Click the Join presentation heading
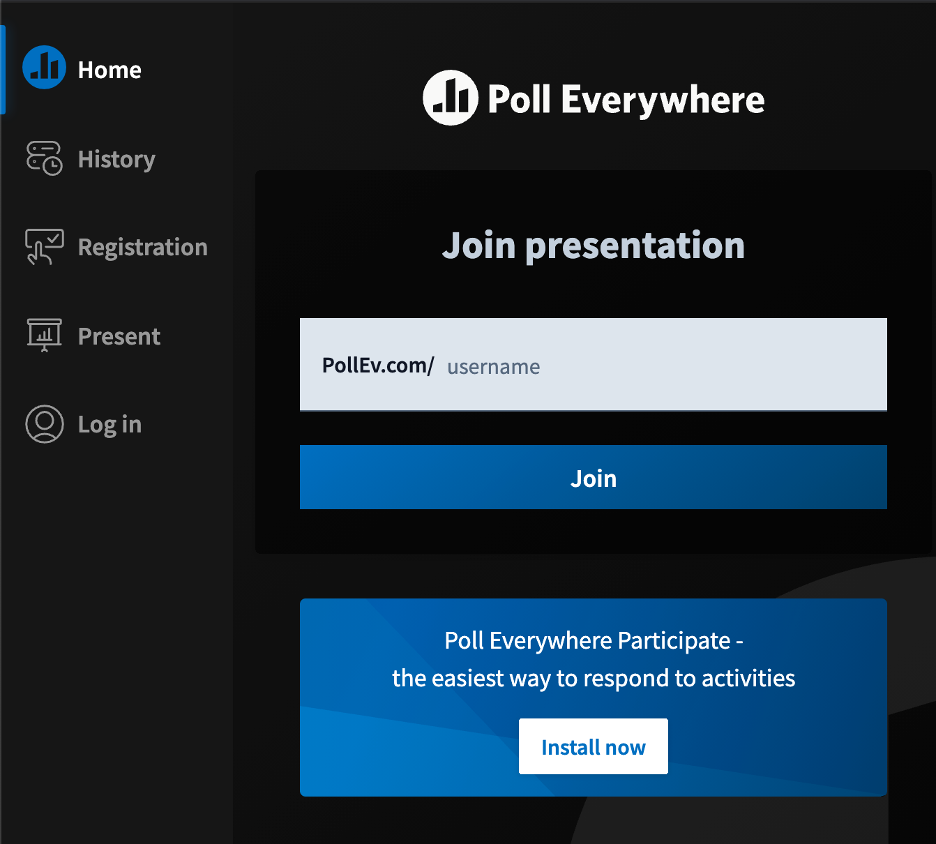 [593, 244]
